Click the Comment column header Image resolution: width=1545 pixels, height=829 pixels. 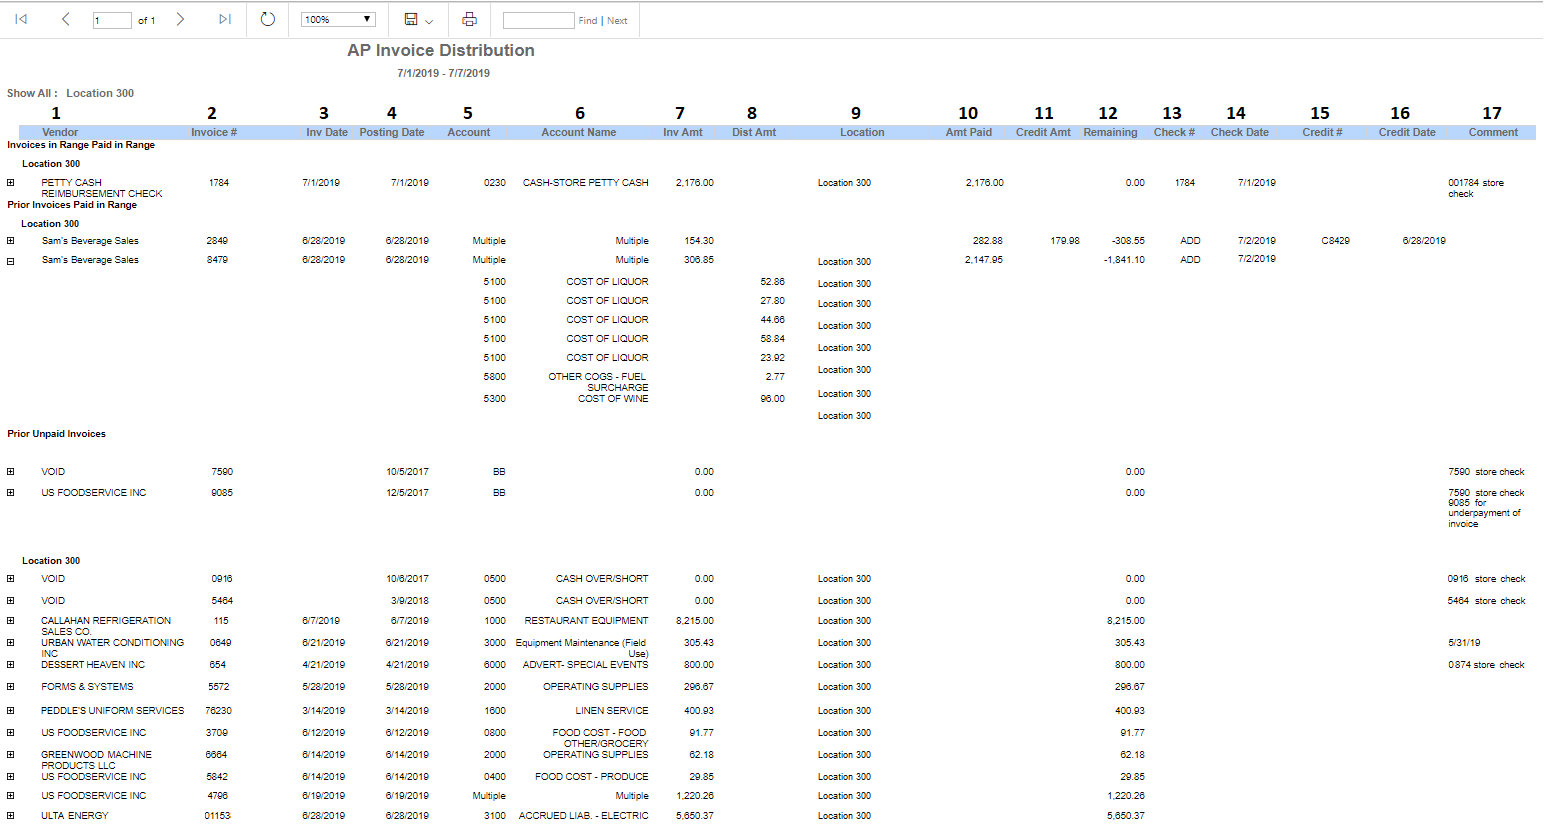[1493, 132]
